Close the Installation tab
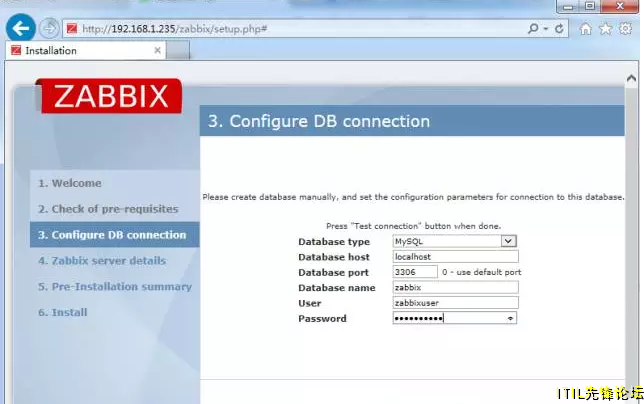This screenshot has width=644, height=404. tap(157, 50)
